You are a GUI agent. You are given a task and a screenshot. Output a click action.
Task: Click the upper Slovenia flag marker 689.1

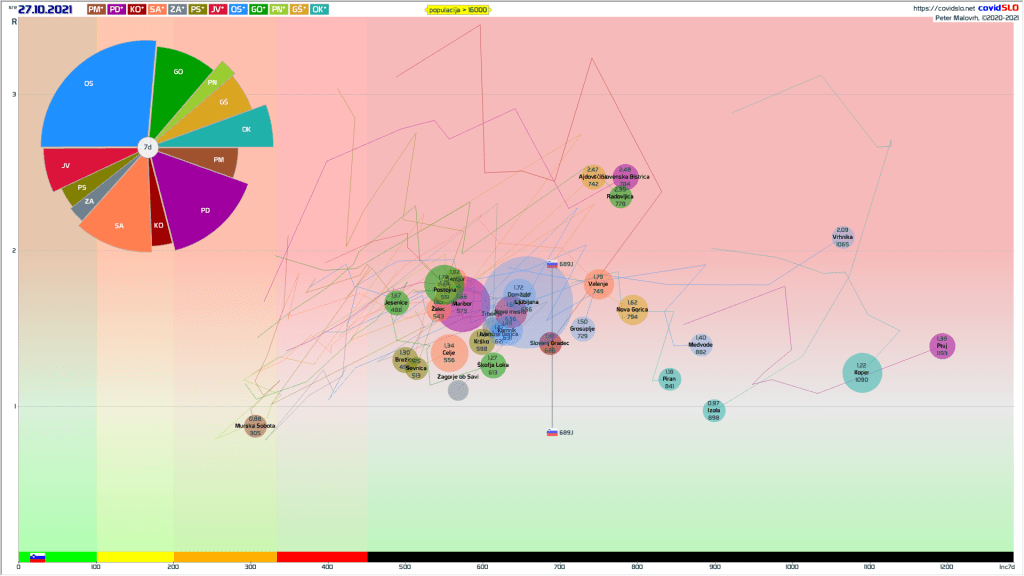click(x=552, y=264)
